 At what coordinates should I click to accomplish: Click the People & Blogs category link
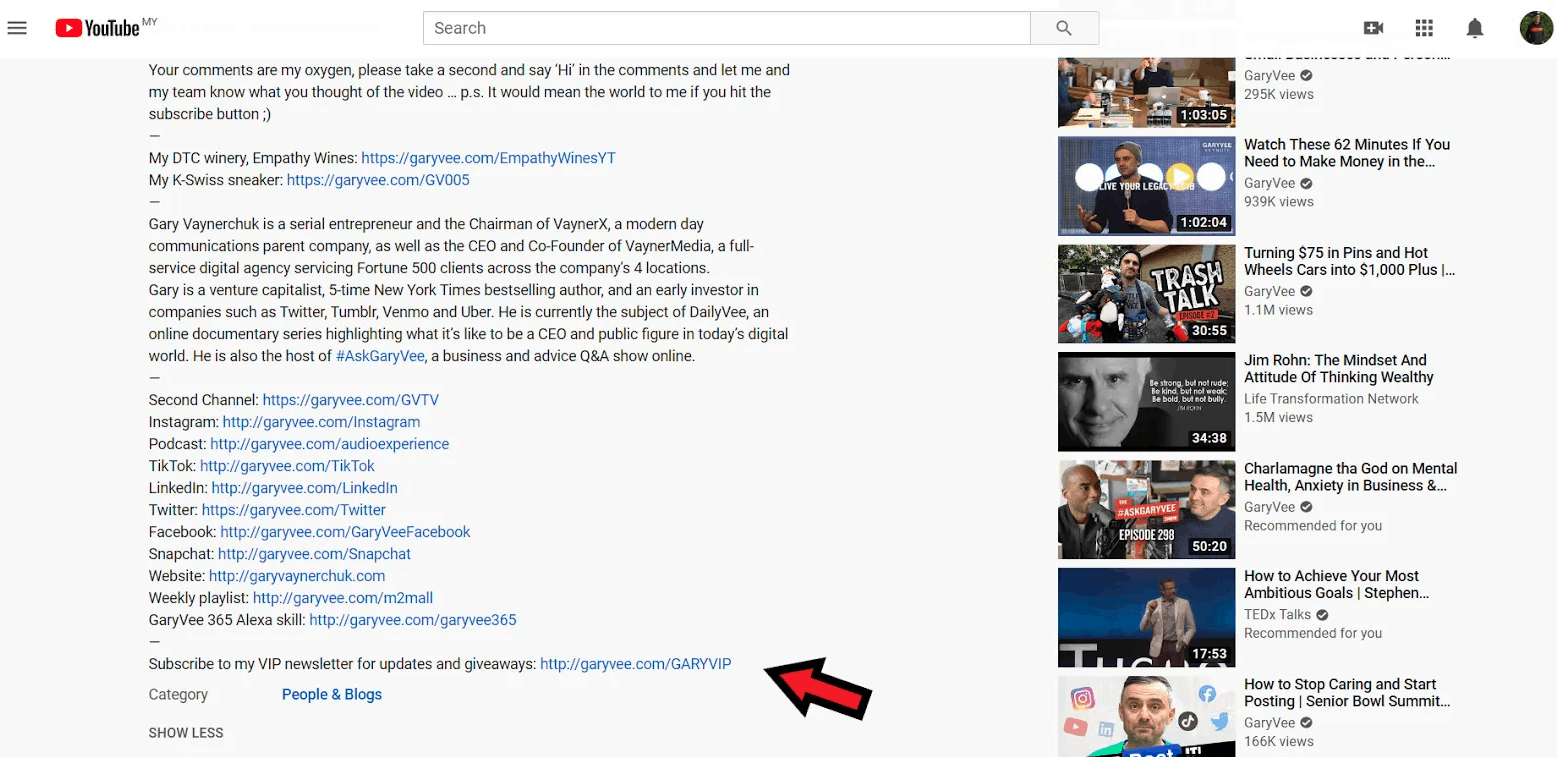[332, 694]
